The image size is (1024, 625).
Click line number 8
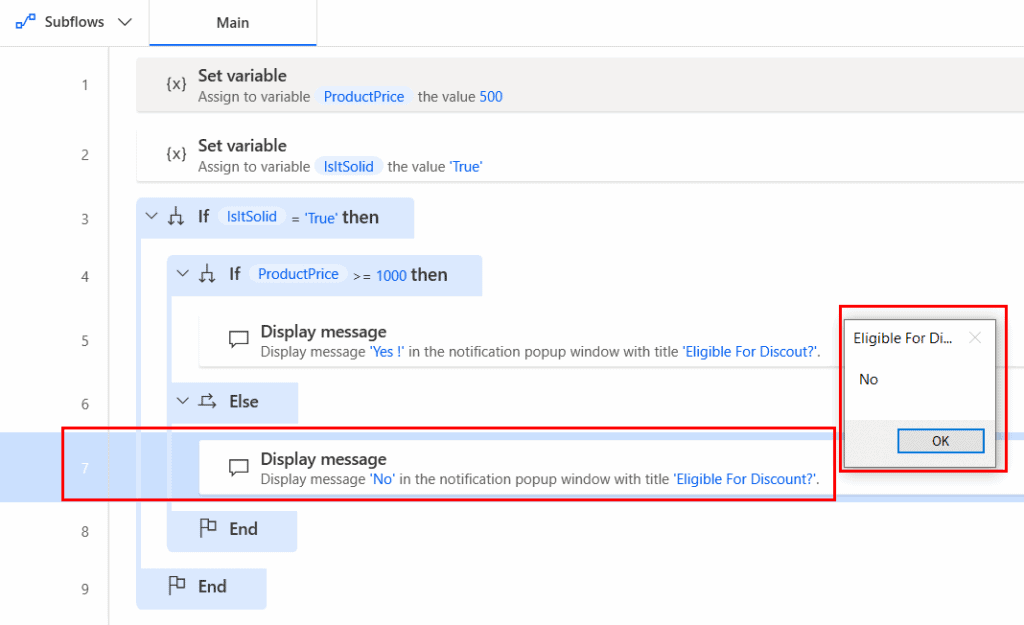coord(85,532)
